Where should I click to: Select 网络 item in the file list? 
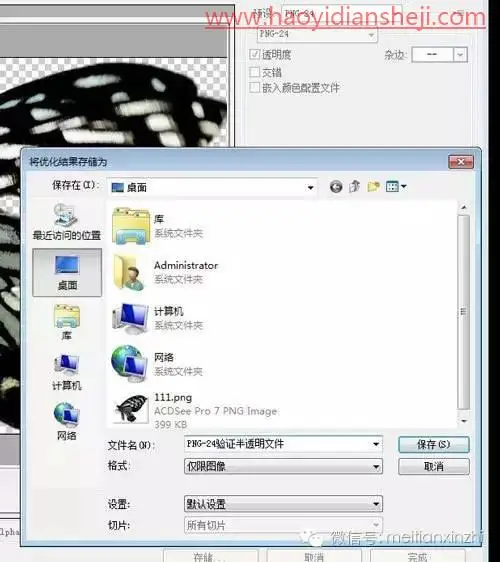coord(158,364)
